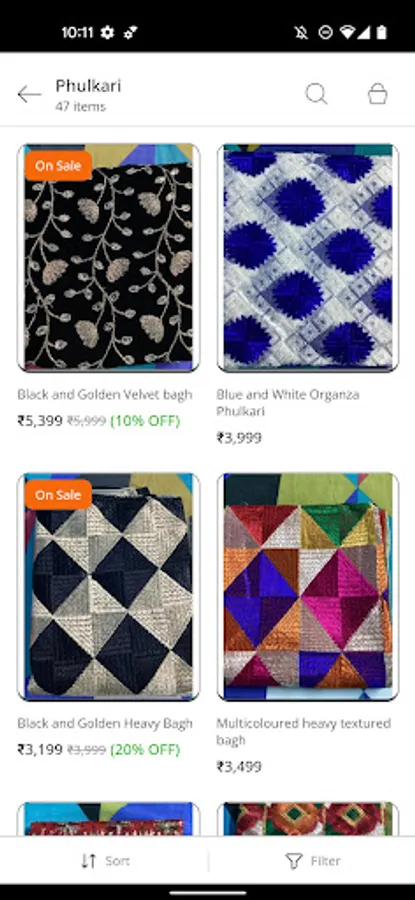Select the Black and Golden Velvet bagh title
Viewport: 415px width, 900px height.
(x=104, y=395)
